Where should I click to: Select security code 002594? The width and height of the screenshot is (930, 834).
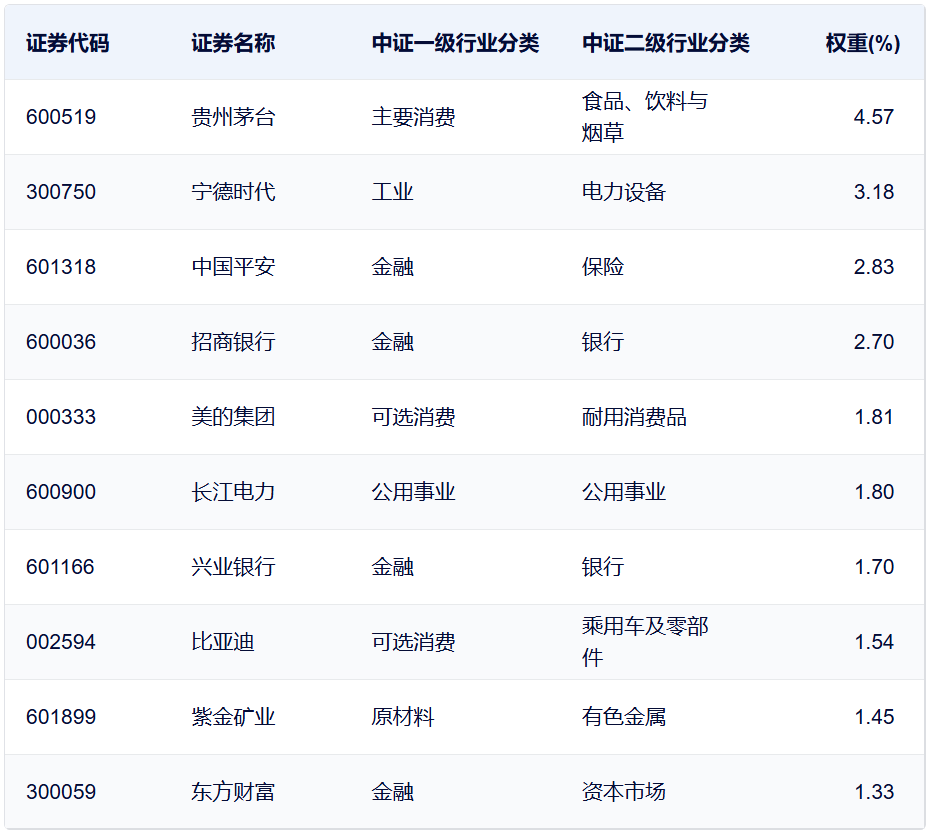coord(61,642)
